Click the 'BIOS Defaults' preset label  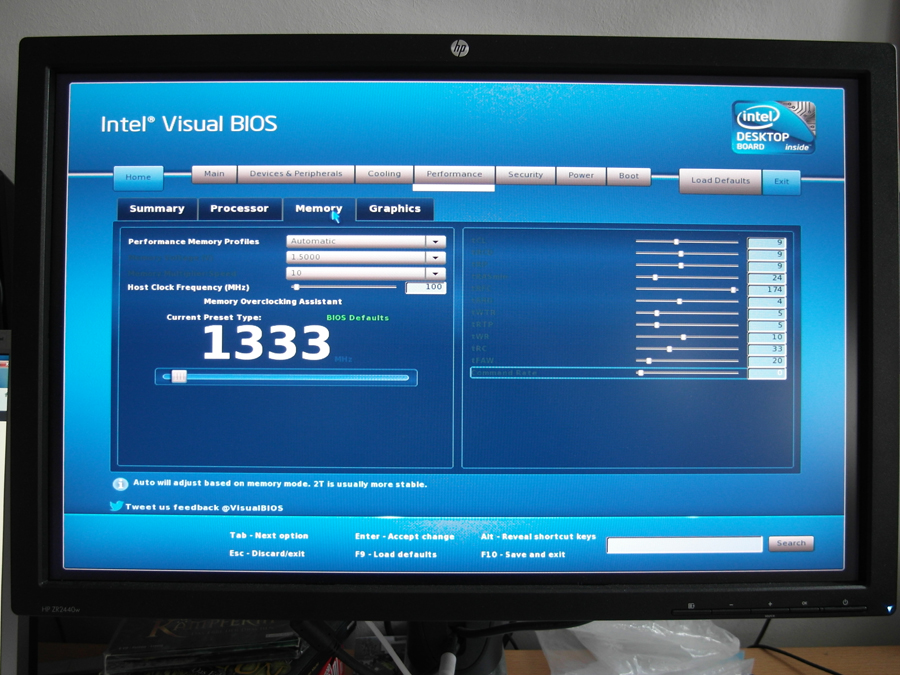click(358, 318)
